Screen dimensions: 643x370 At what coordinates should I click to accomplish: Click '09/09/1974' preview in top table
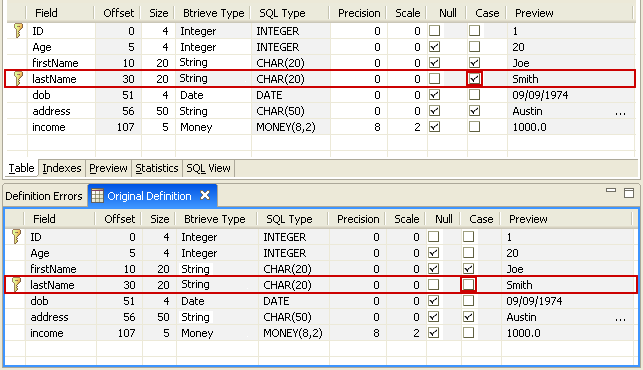pos(540,95)
